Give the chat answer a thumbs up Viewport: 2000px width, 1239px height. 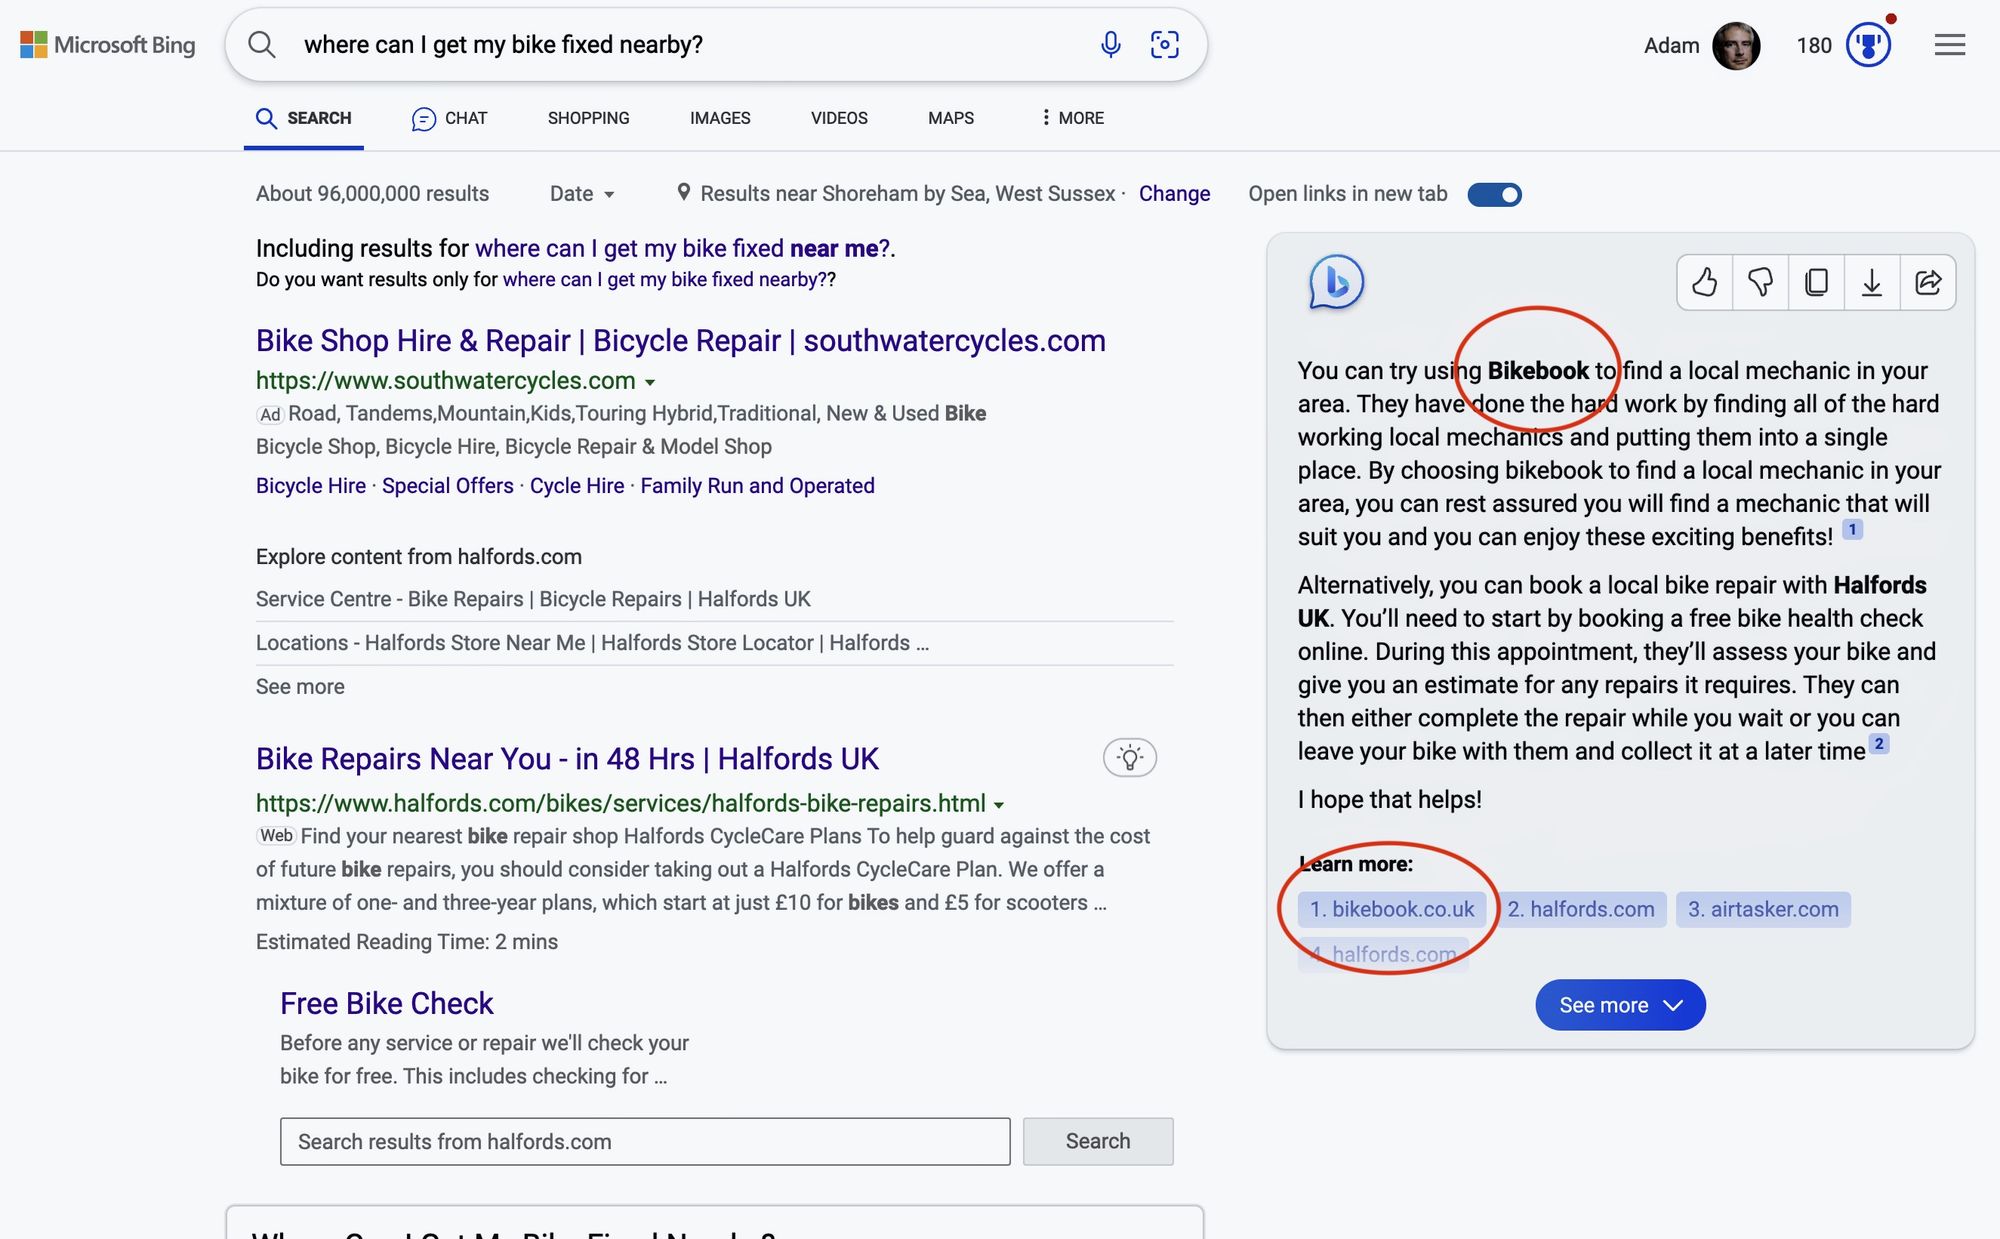pos(1705,283)
